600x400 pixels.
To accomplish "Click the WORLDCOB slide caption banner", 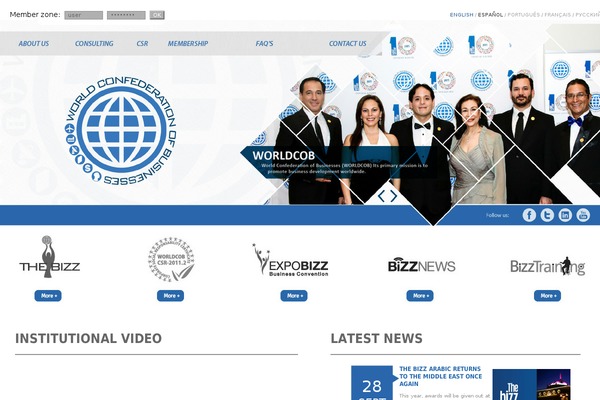I will [339, 162].
